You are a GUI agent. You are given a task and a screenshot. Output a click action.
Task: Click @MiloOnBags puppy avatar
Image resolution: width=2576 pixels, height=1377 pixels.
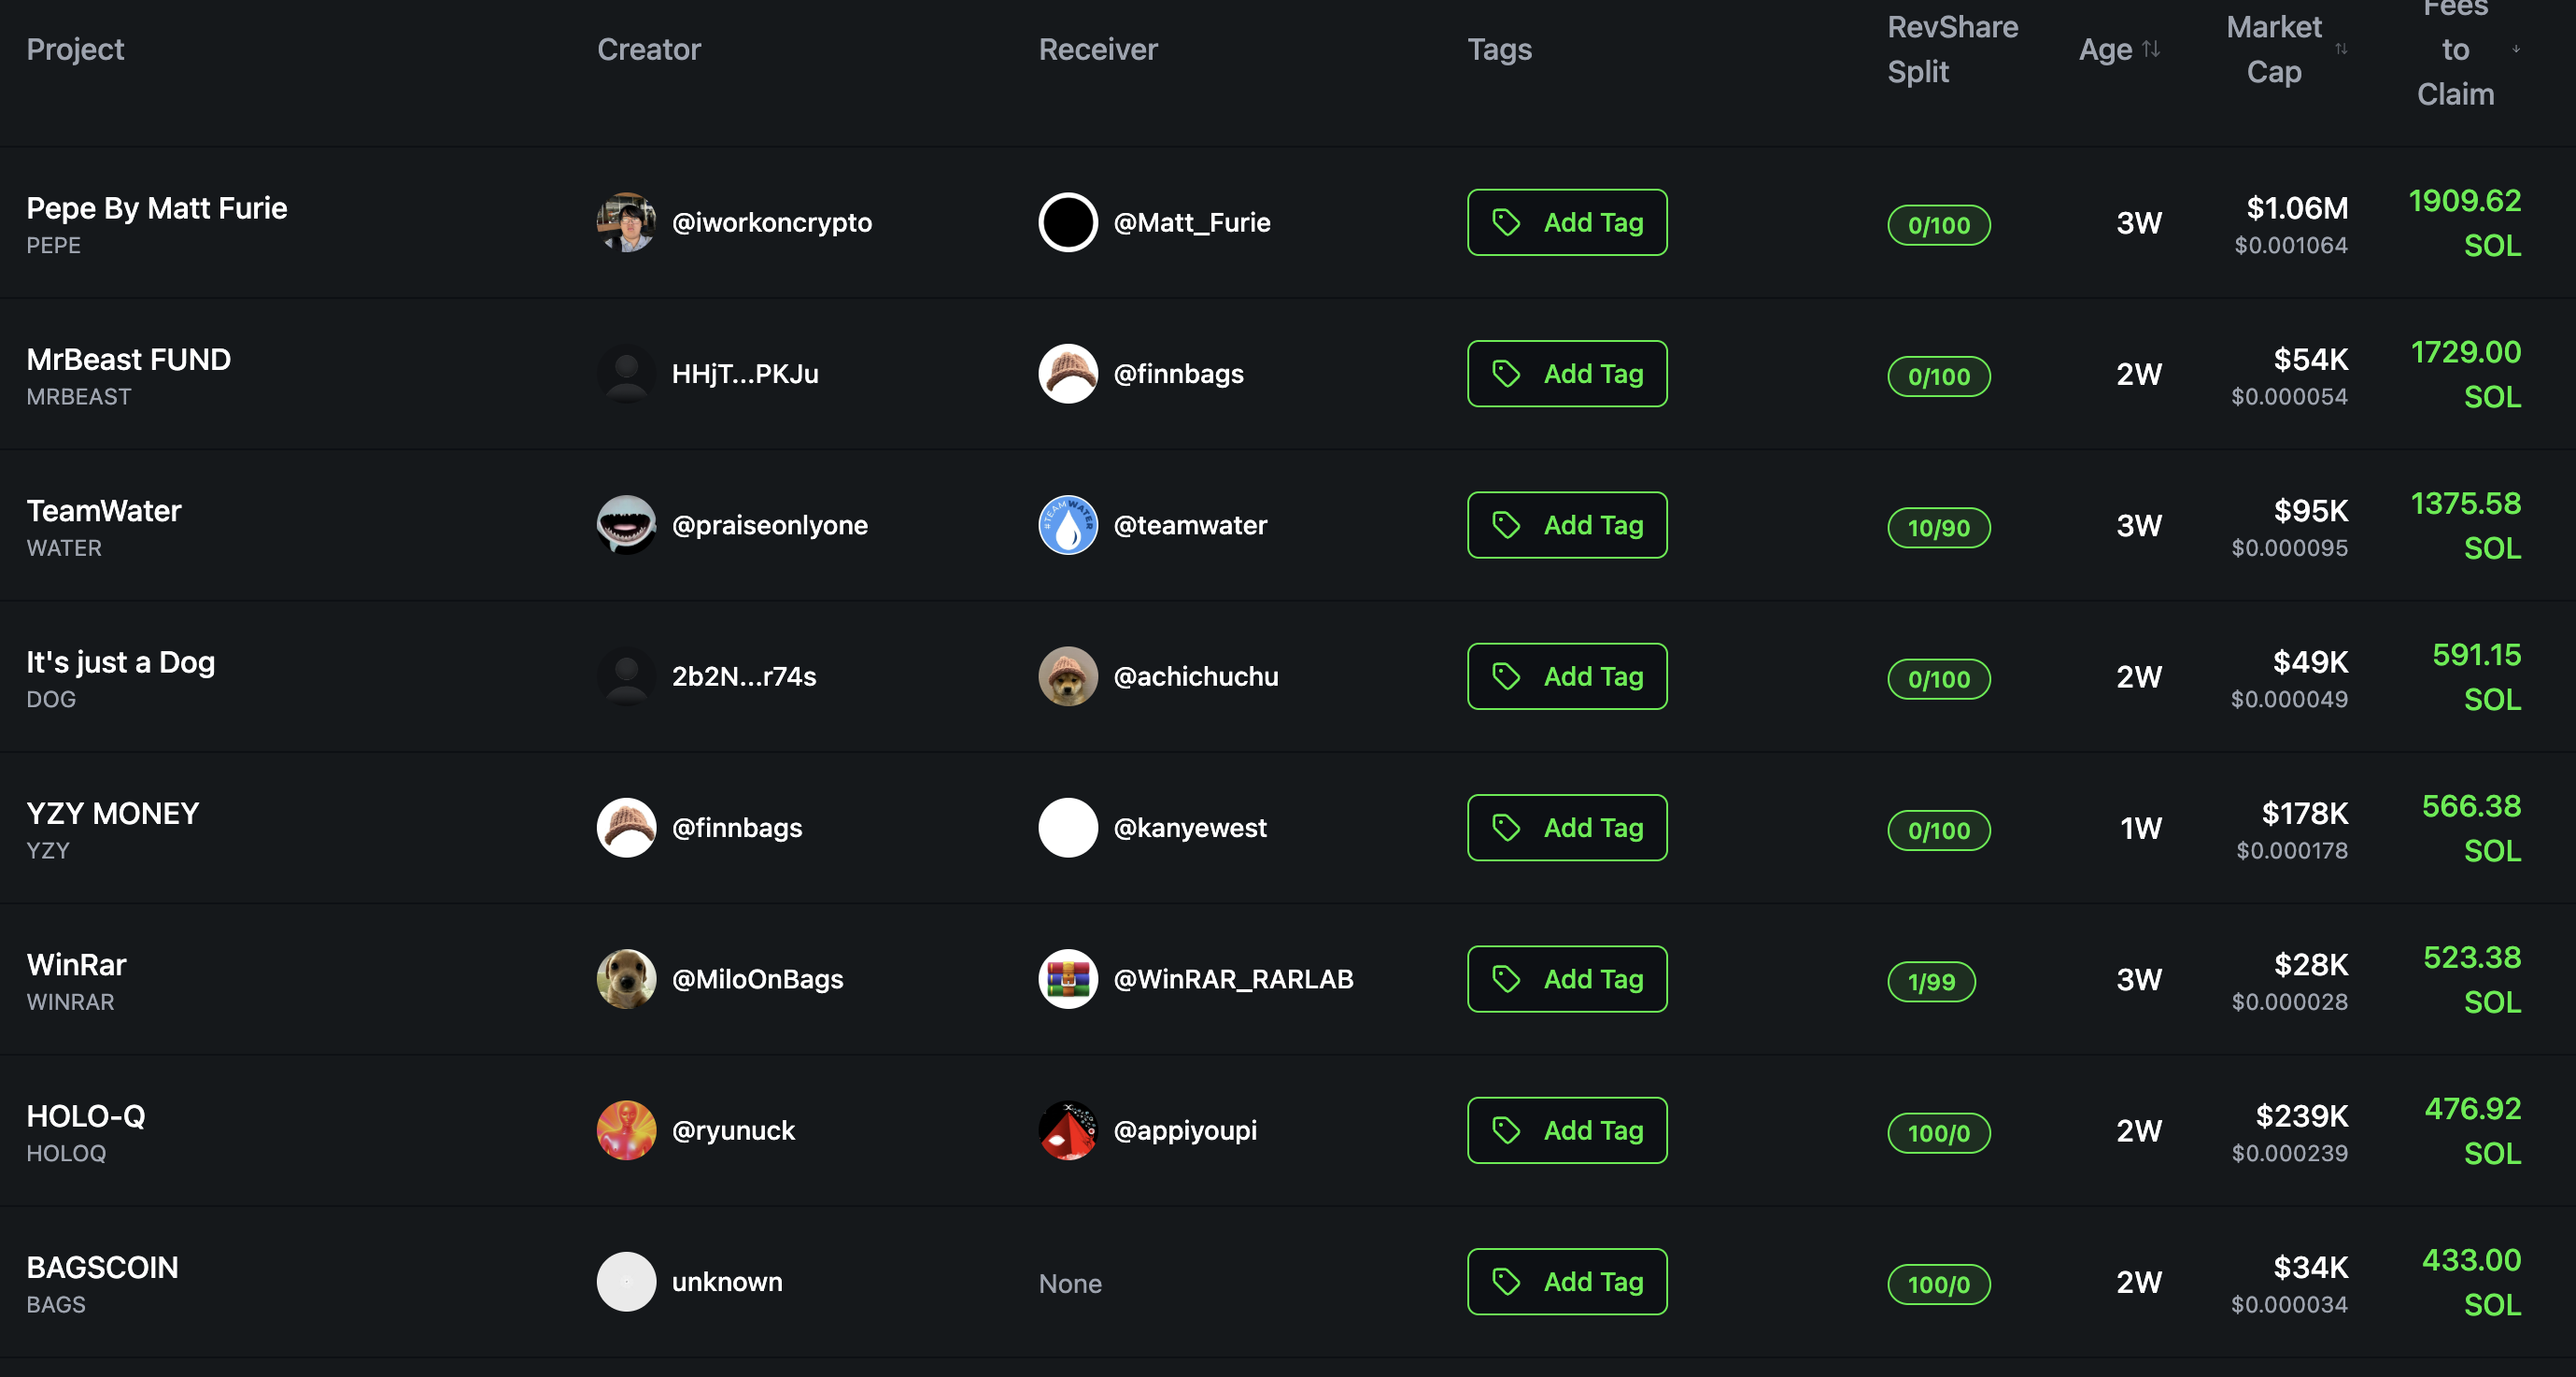[x=626, y=979]
